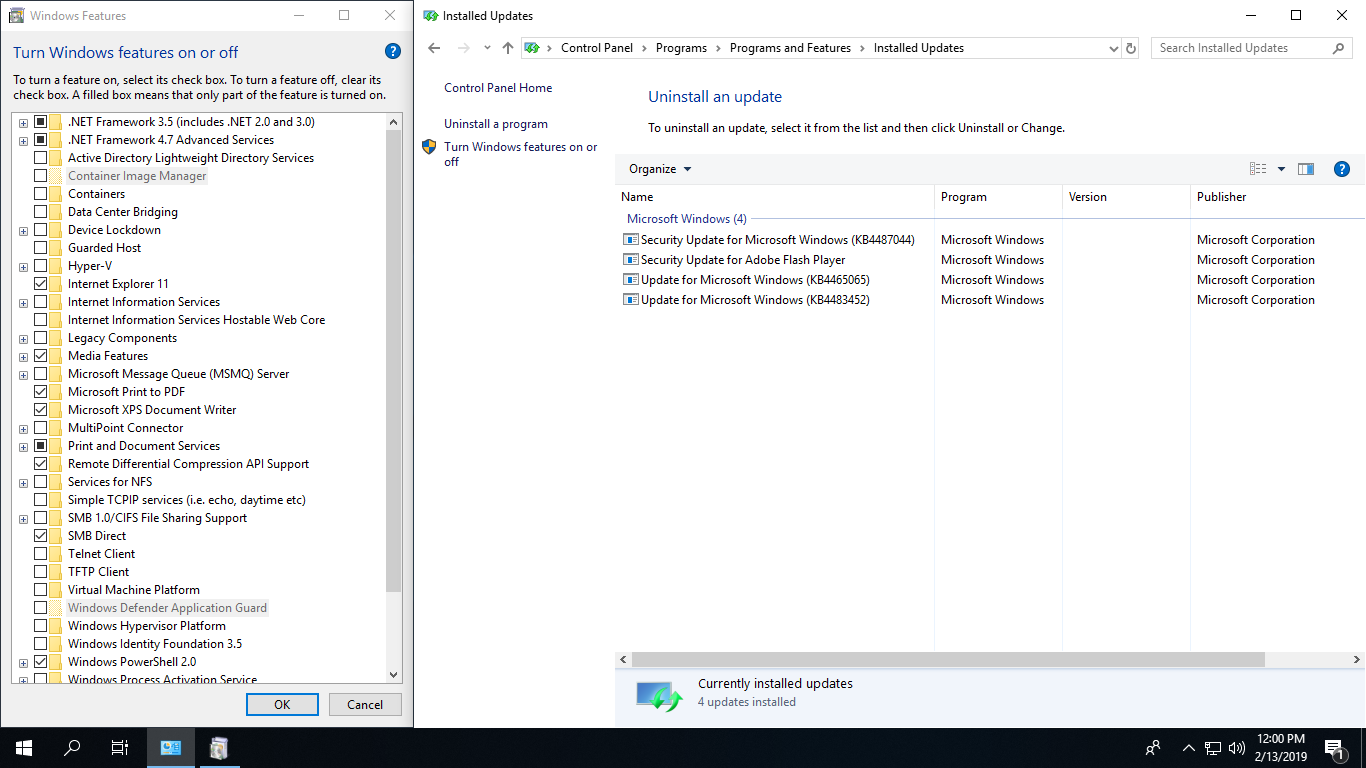The image size is (1366, 768).
Task: Click the scroll down arrow in features list
Action: pos(393,675)
